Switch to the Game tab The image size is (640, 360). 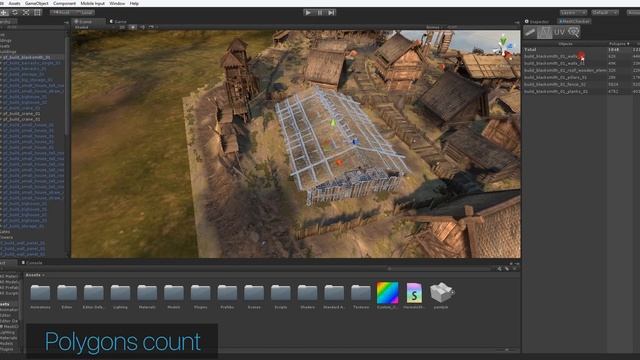118,22
